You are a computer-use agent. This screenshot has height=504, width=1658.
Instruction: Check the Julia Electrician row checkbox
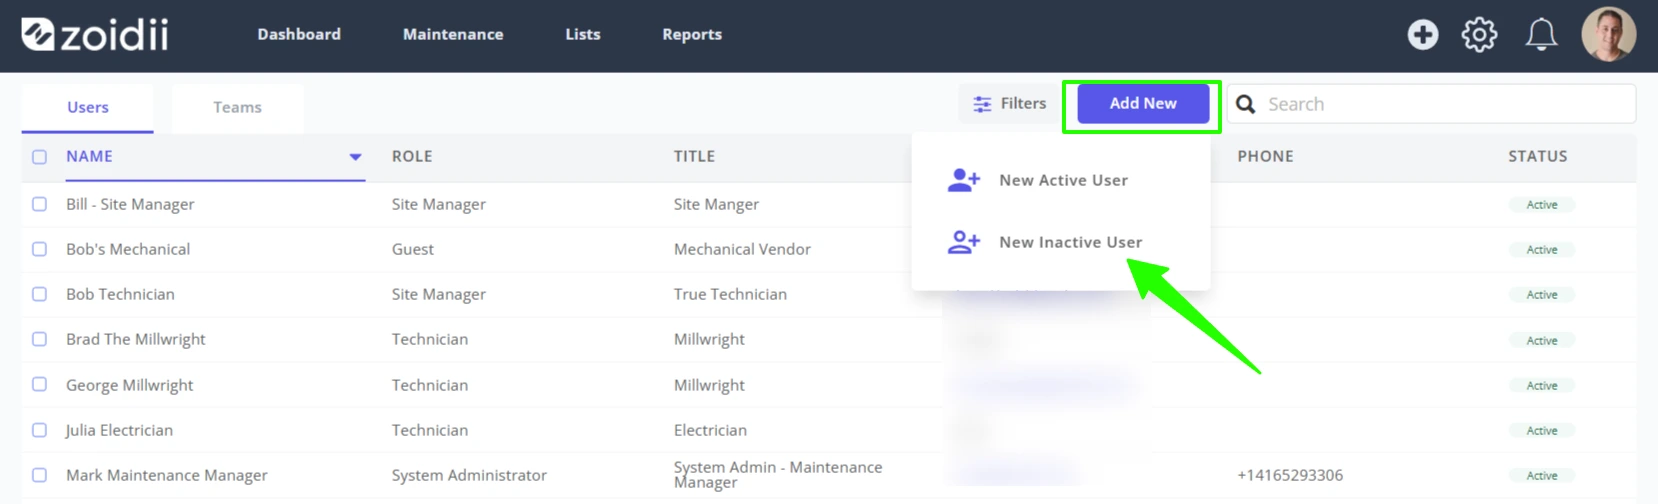(39, 430)
